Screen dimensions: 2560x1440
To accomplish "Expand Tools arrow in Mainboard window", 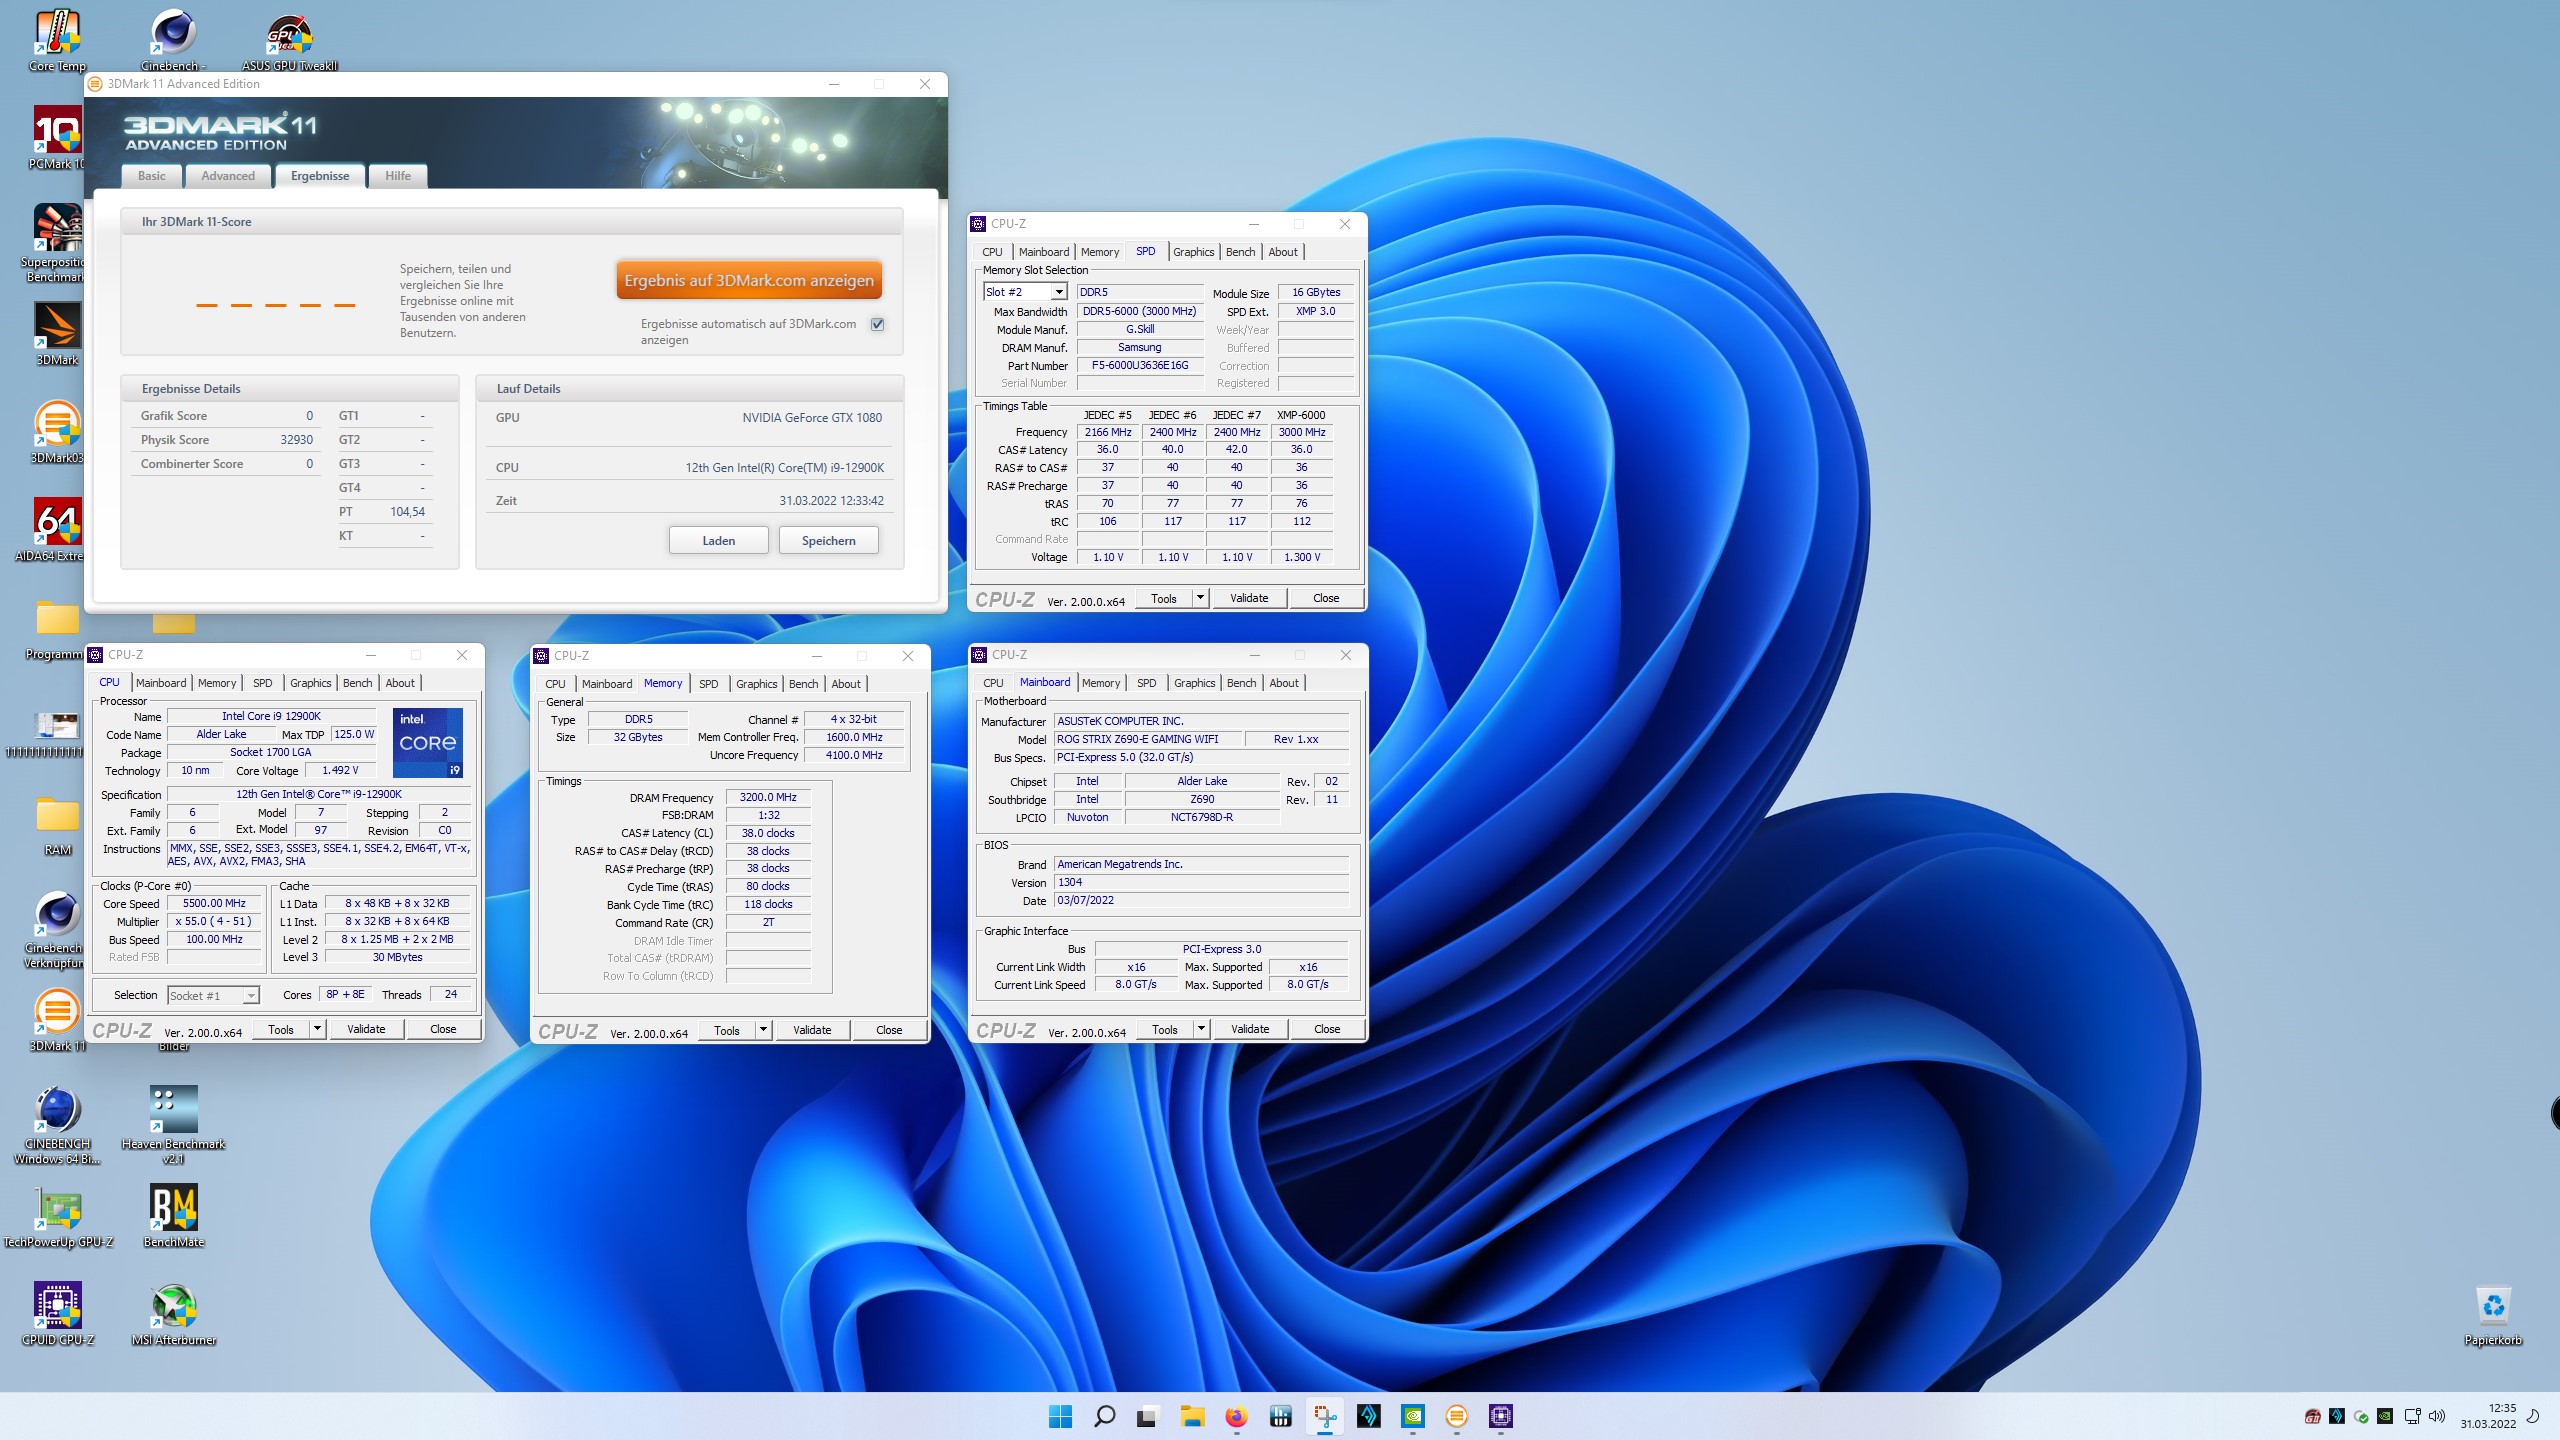I will [x=1201, y=1029].
